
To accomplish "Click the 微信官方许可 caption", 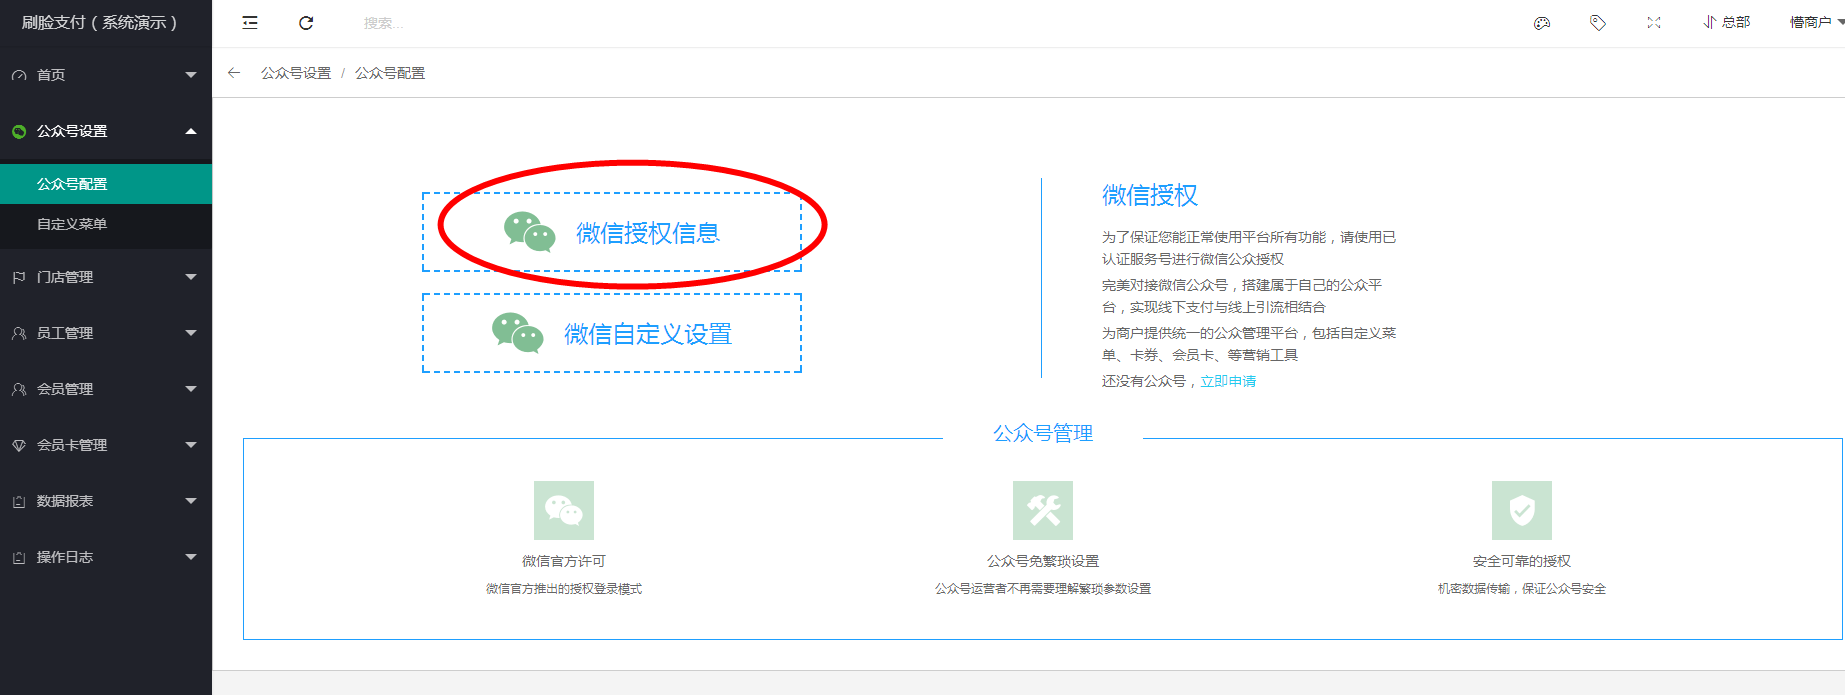I will point(564,561).
